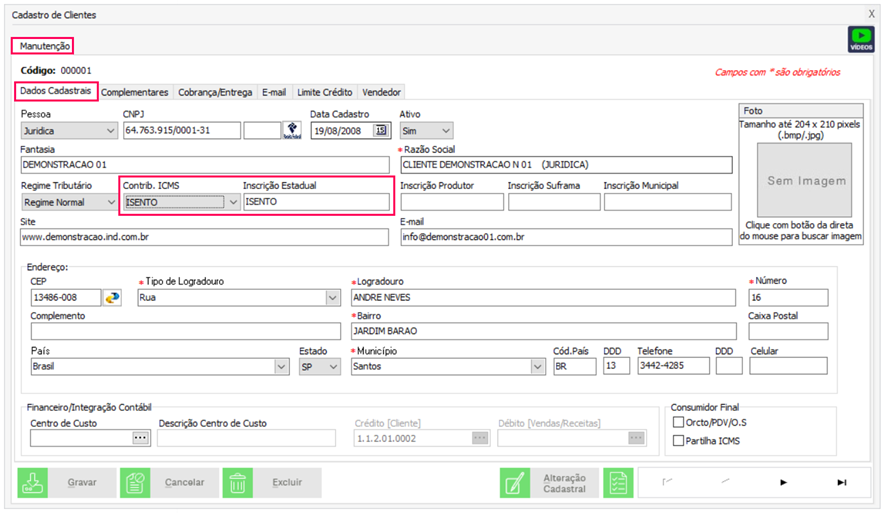
Task: Click the Receita Federal CNPJ lookup icon
Action: pos(292,131)
